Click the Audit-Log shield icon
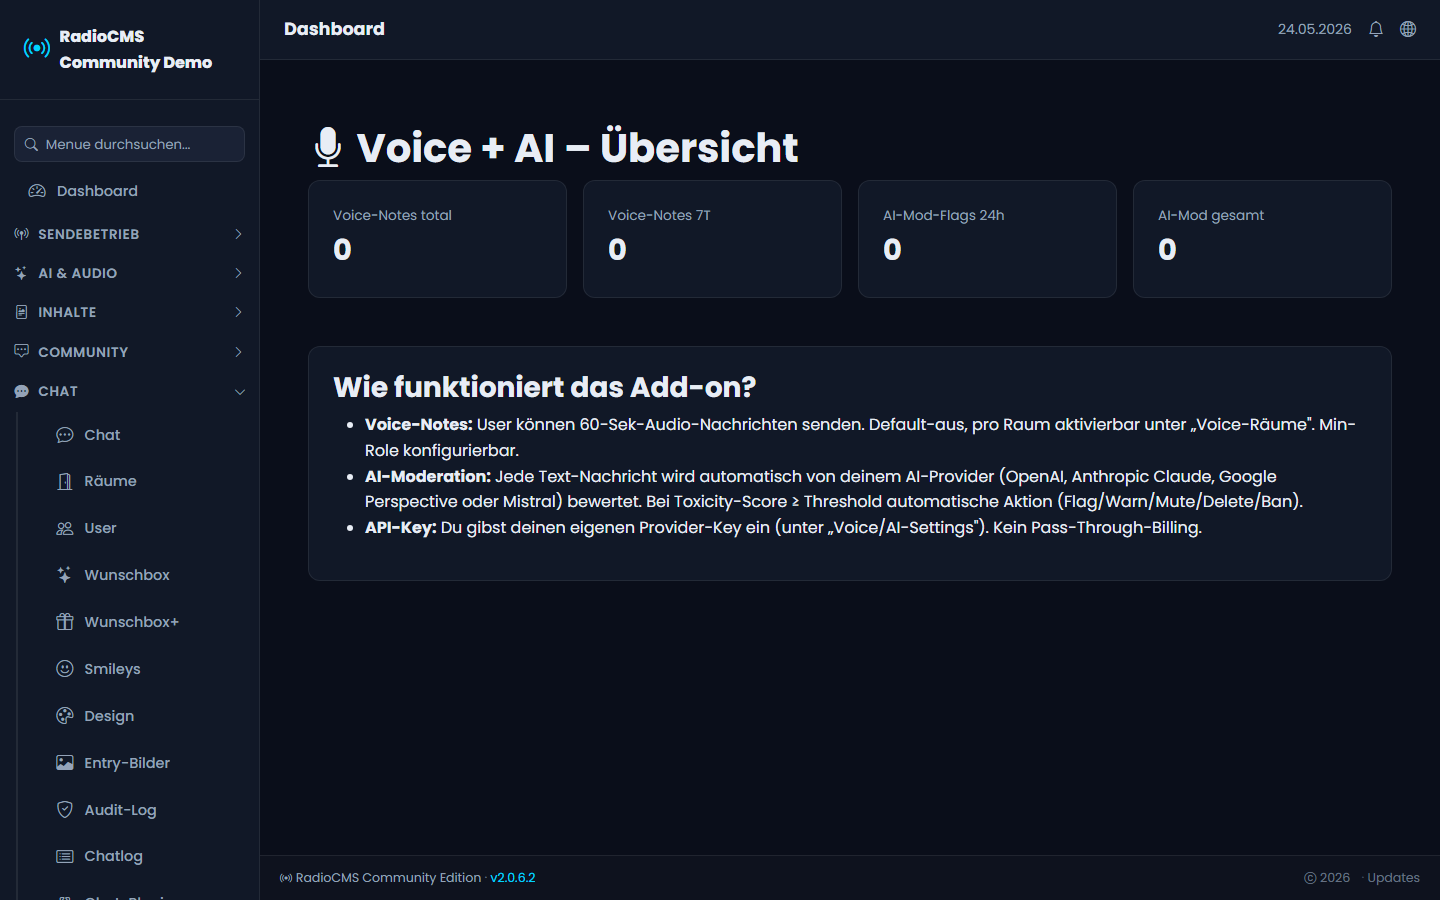 coord(65,810)
